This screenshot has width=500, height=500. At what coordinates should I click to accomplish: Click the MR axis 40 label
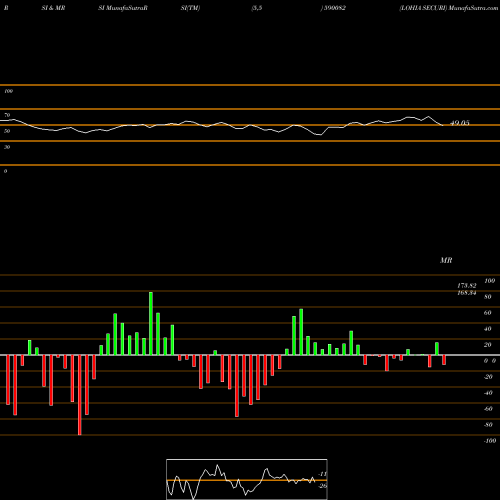tap(488, 329)
